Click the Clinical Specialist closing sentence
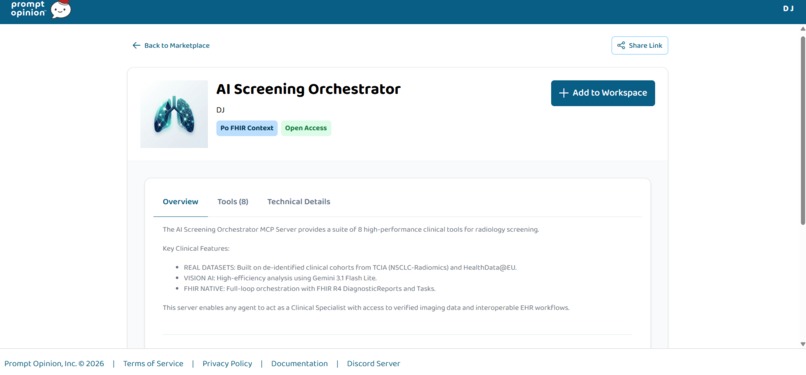This screenshot has height=375, width=806. [366, 308]
